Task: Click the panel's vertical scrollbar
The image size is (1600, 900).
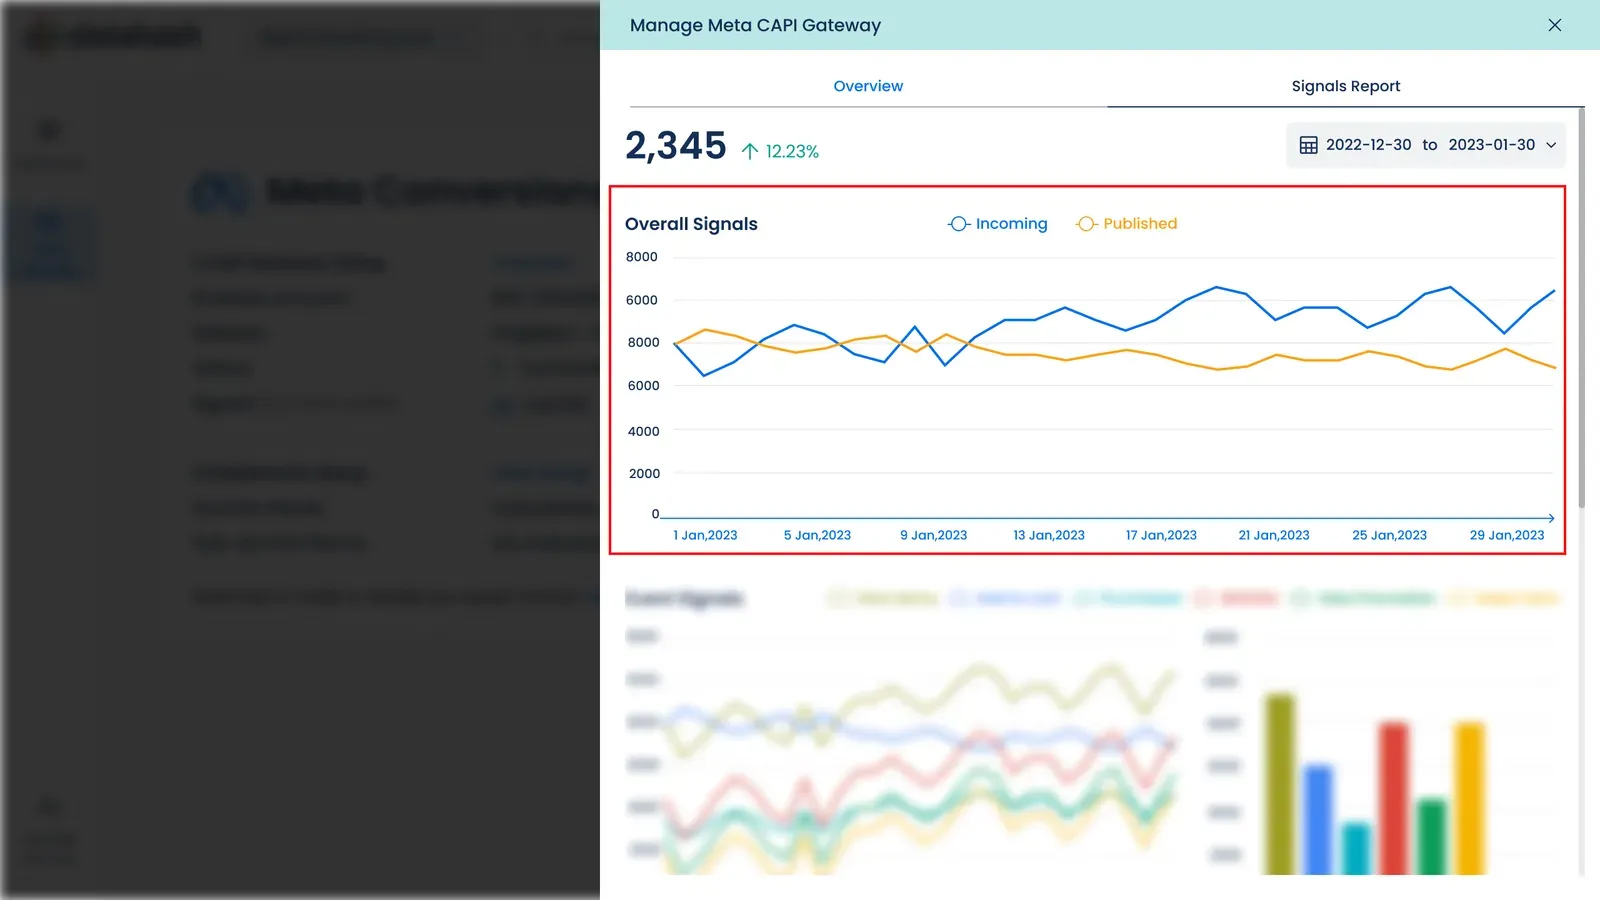Action: pos(1581,308)
